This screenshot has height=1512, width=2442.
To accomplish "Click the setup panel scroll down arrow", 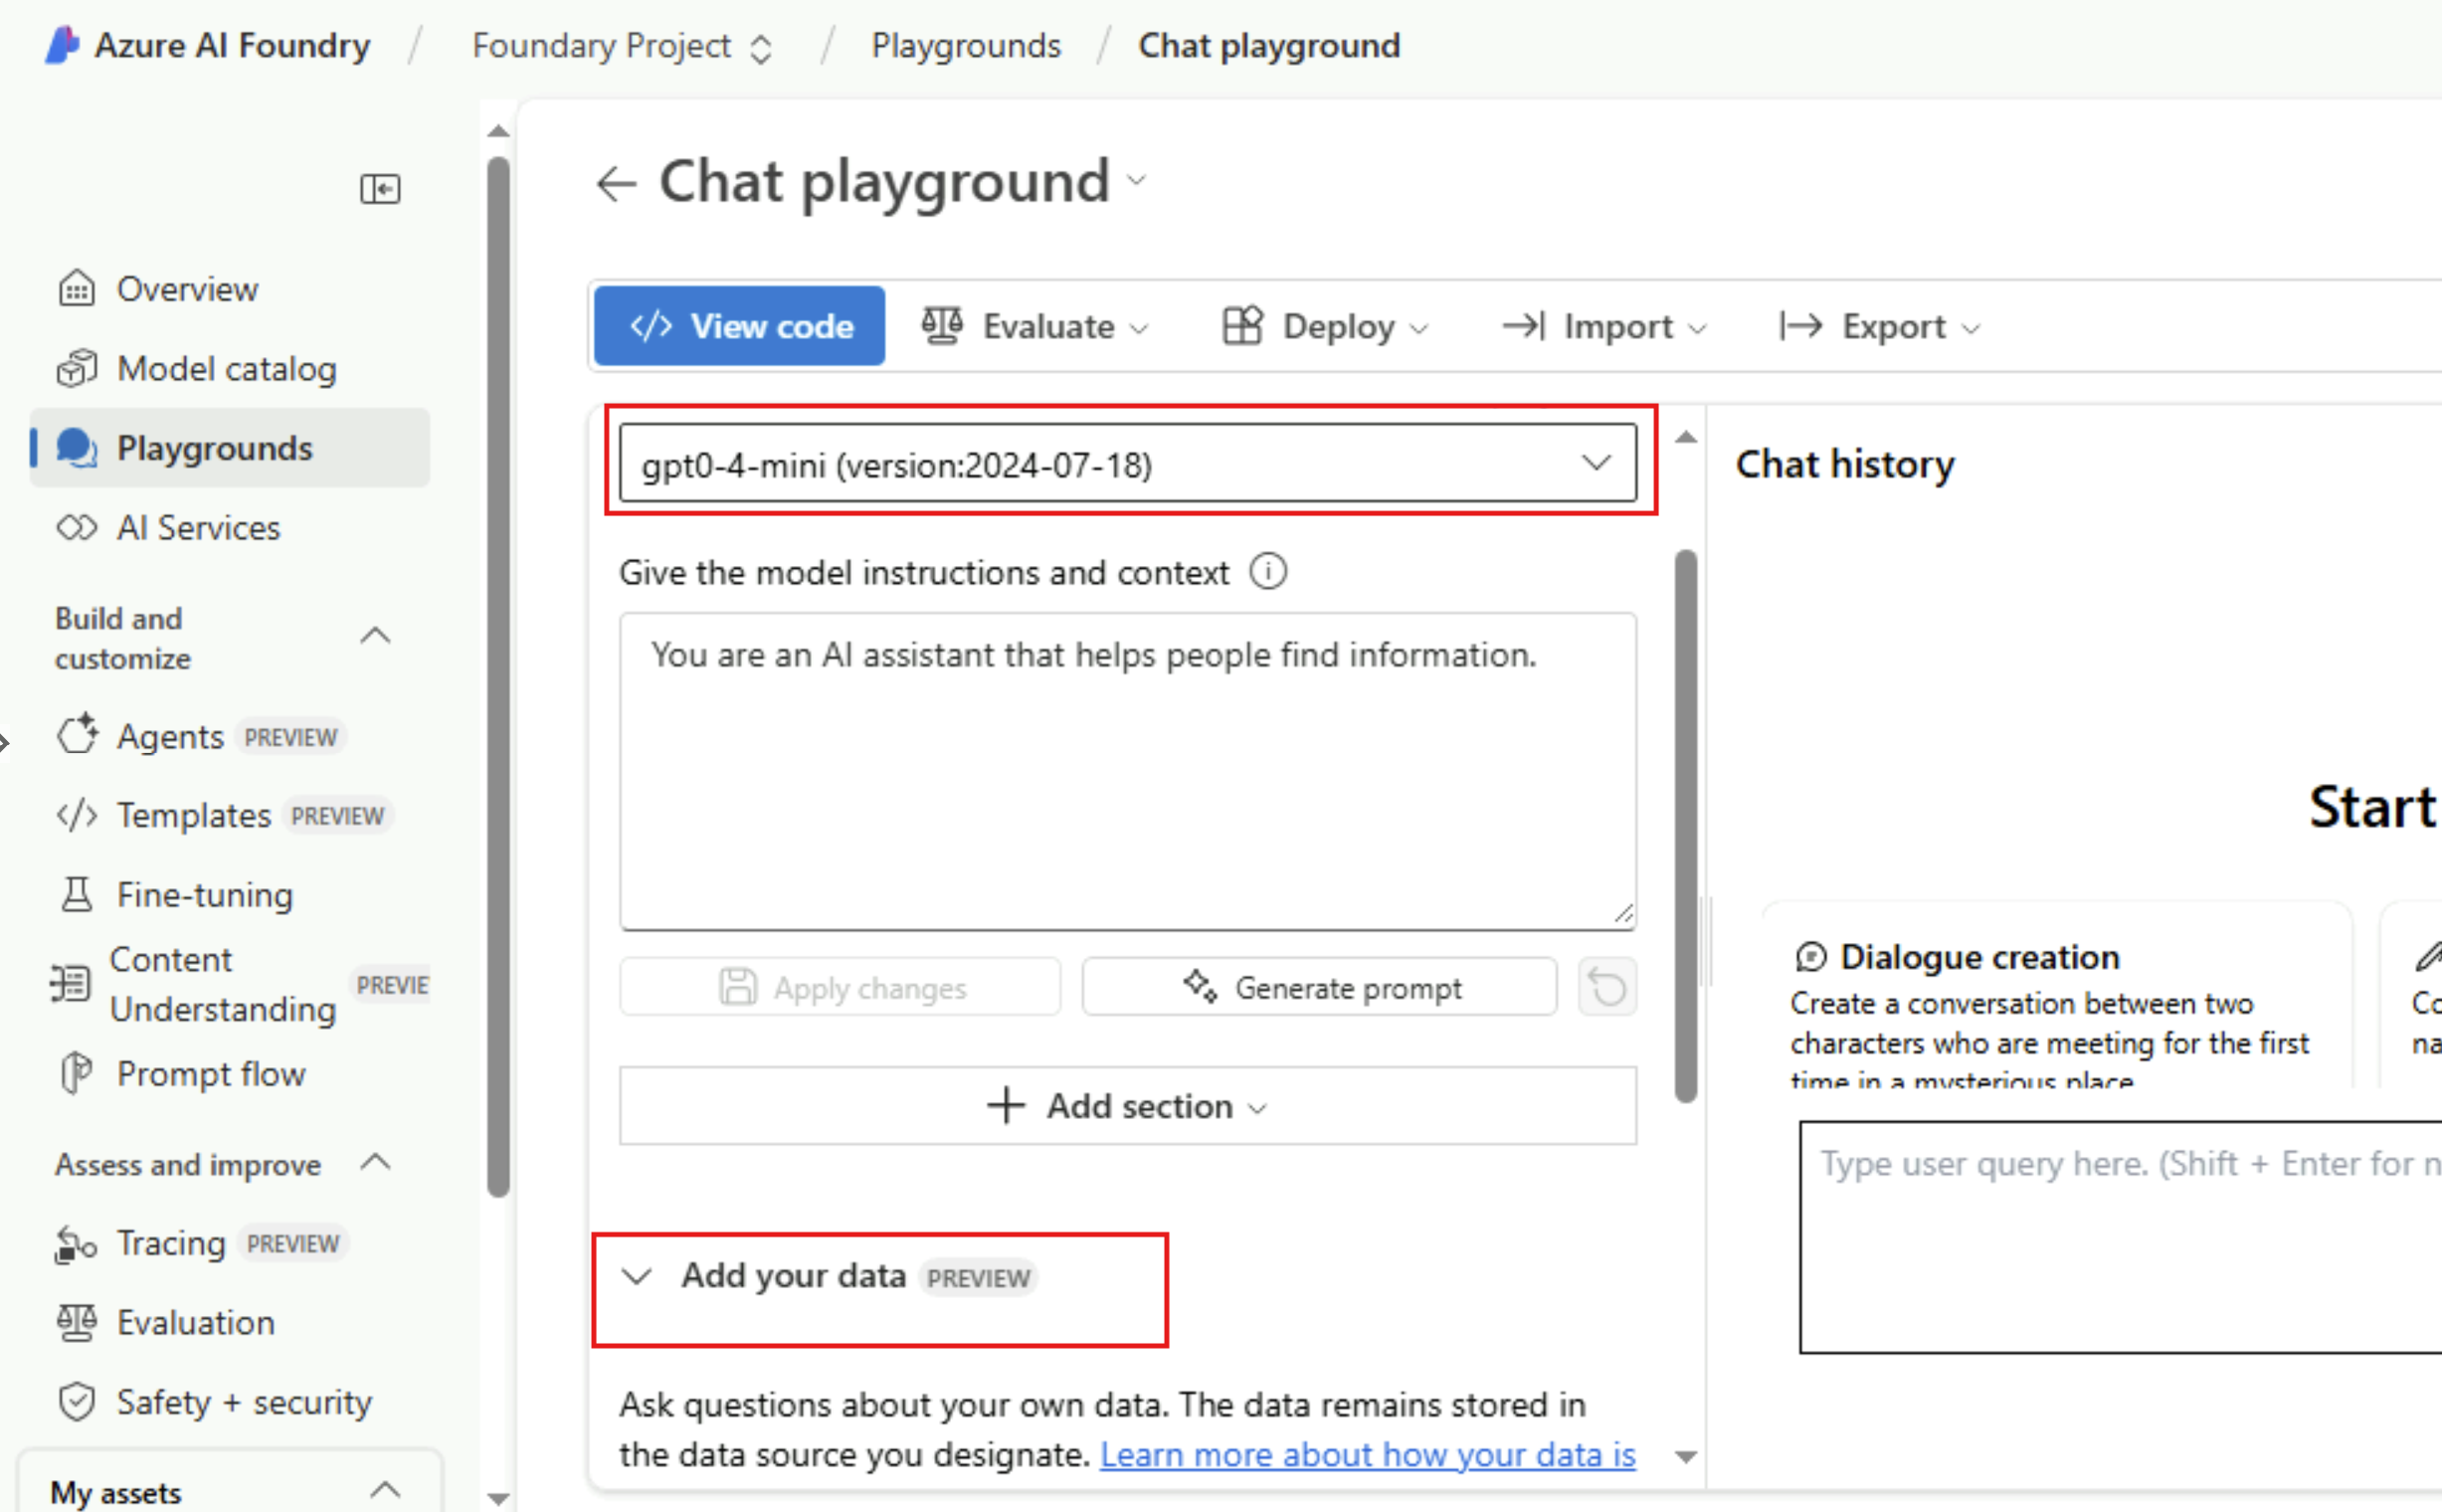I will (x=1686, y=1456).
